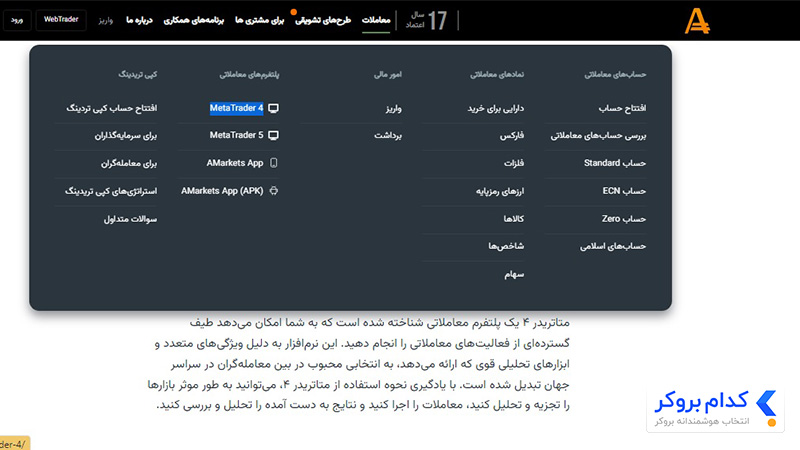Select حساب‌های اسلامی link
The height and width of the screenshot is (450, 800).
coord(613,246)
